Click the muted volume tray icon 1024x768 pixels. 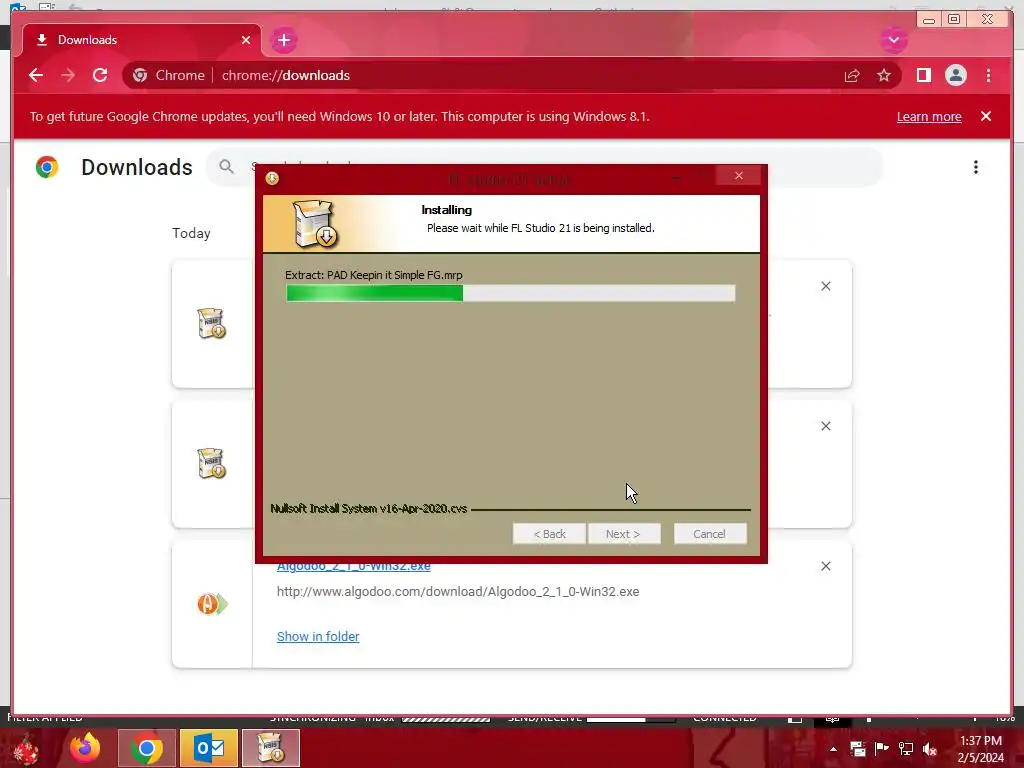930,749
